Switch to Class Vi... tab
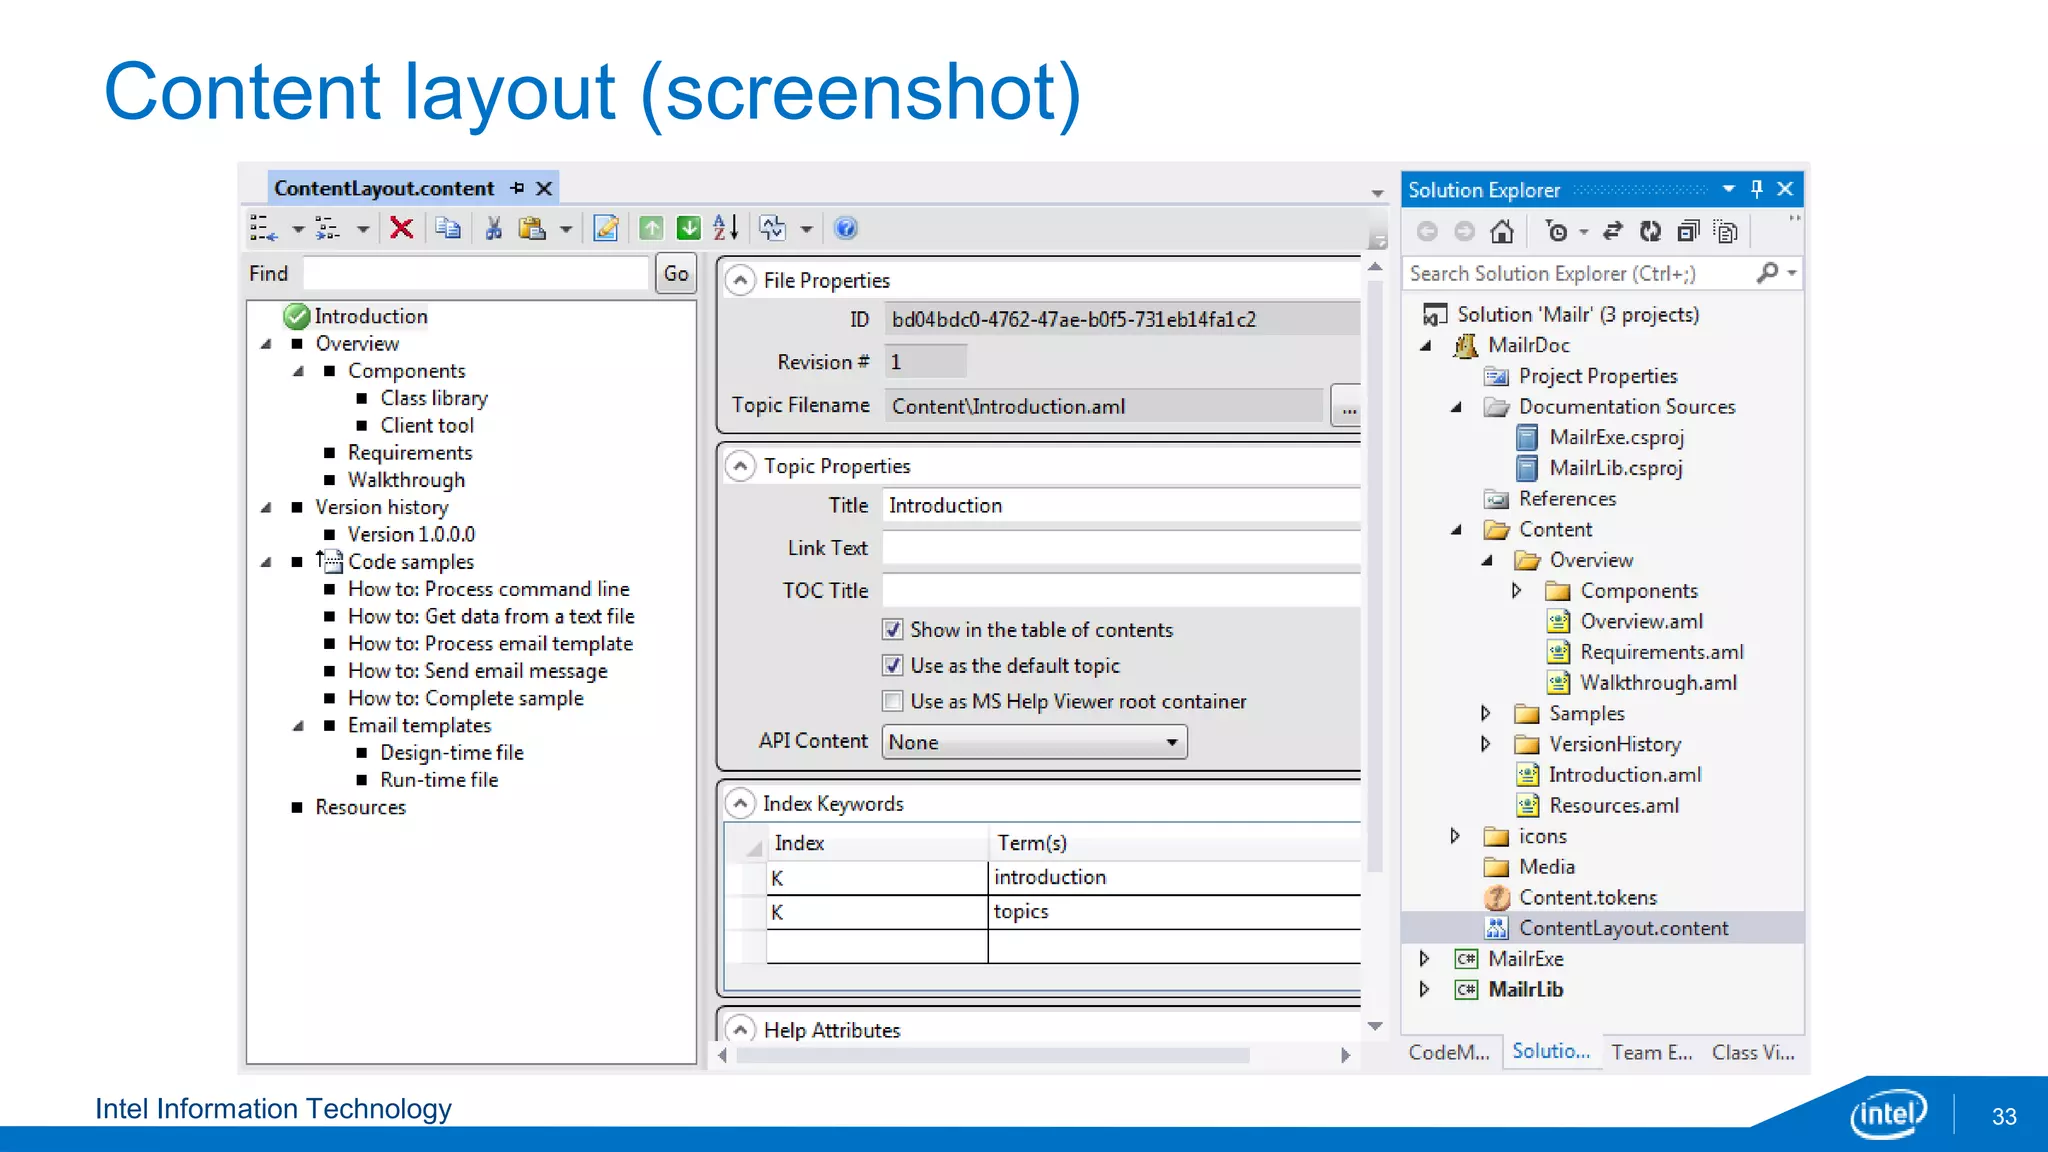The image size is (2048, 1152). 1753,1053
